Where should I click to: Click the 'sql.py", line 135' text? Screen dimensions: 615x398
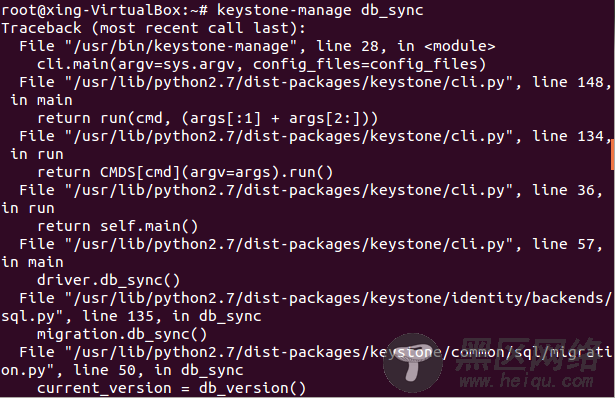tap(78, 316)
